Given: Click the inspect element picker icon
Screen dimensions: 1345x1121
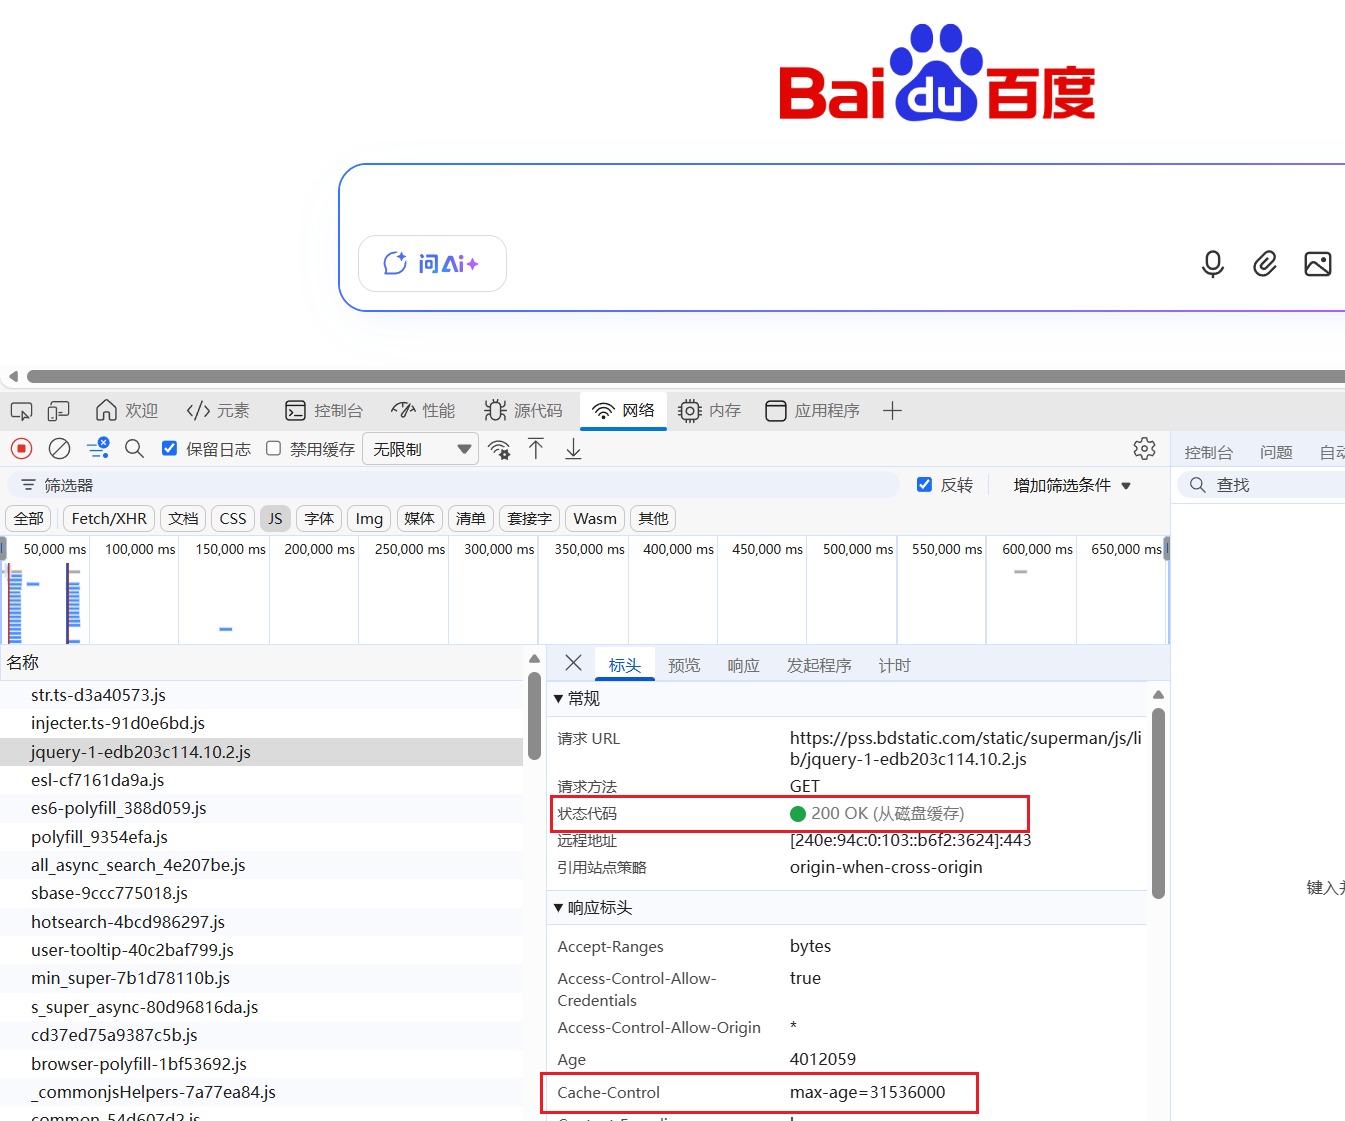Looking at the screenshot, I should pyautogui.click(x=21, y=411).
